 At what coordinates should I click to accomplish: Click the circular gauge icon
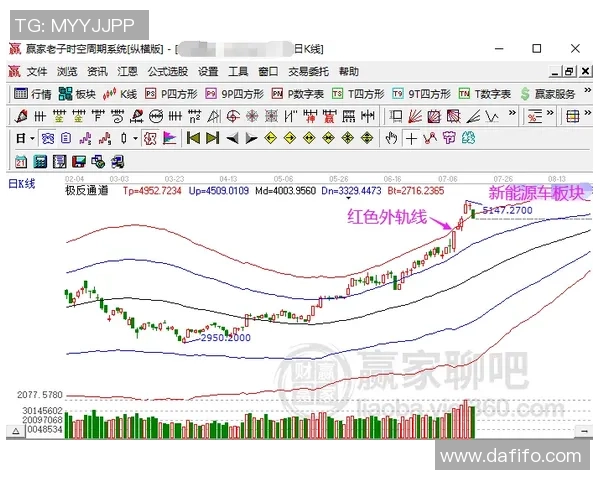pyautogui.click(x=156, y=116)
